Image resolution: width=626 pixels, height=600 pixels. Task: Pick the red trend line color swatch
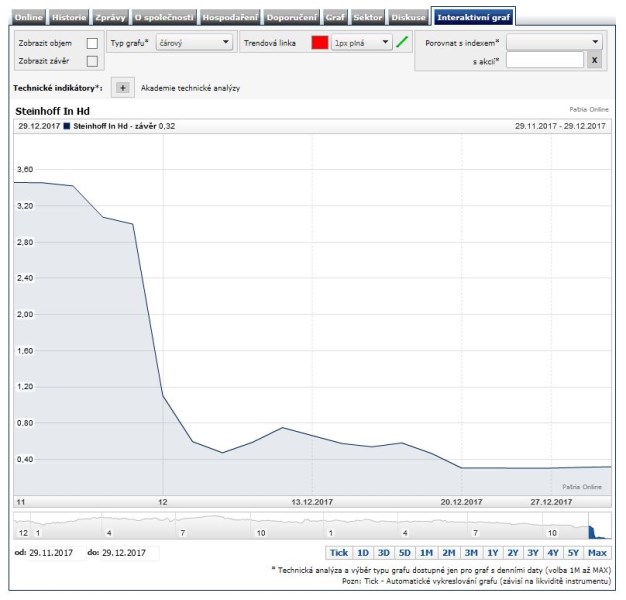coord(320,43)
